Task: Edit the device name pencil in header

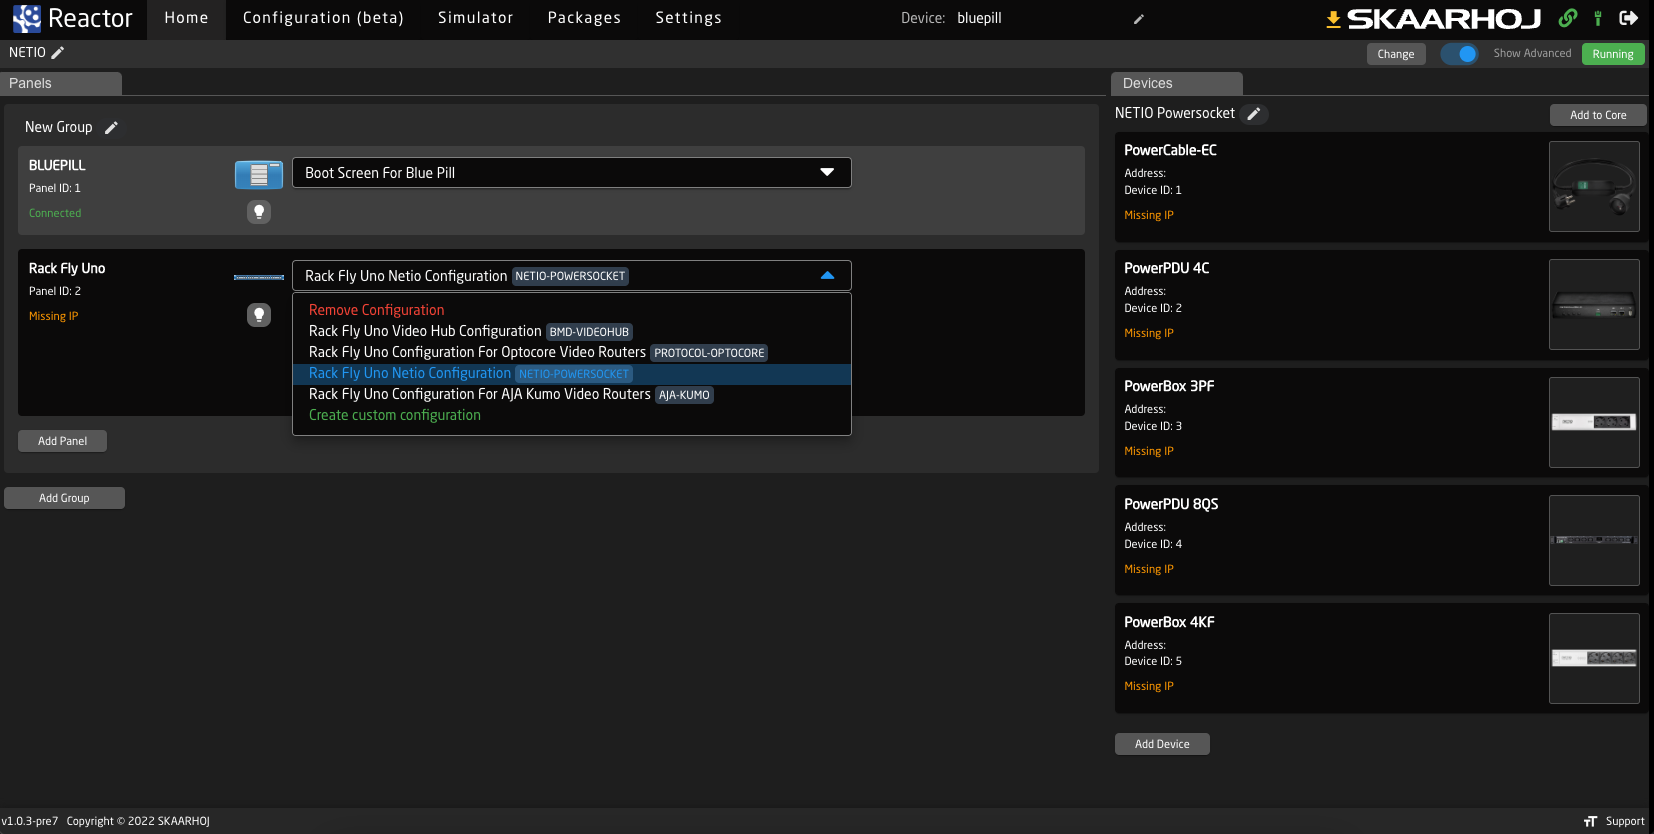Action: click(x=1138, y=19)
